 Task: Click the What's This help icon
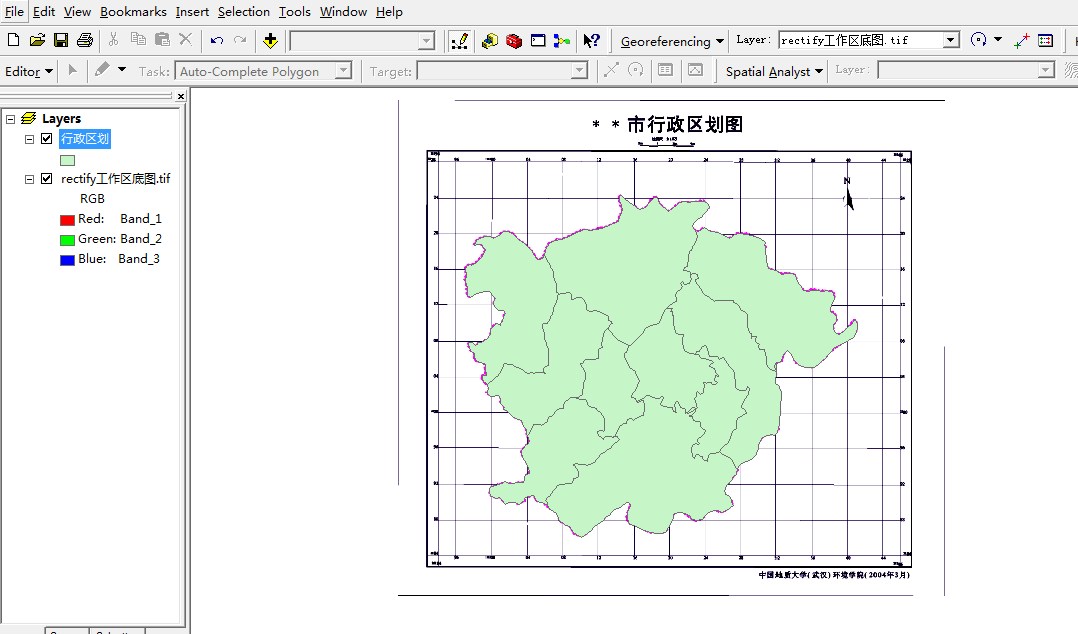coord(591,40)
